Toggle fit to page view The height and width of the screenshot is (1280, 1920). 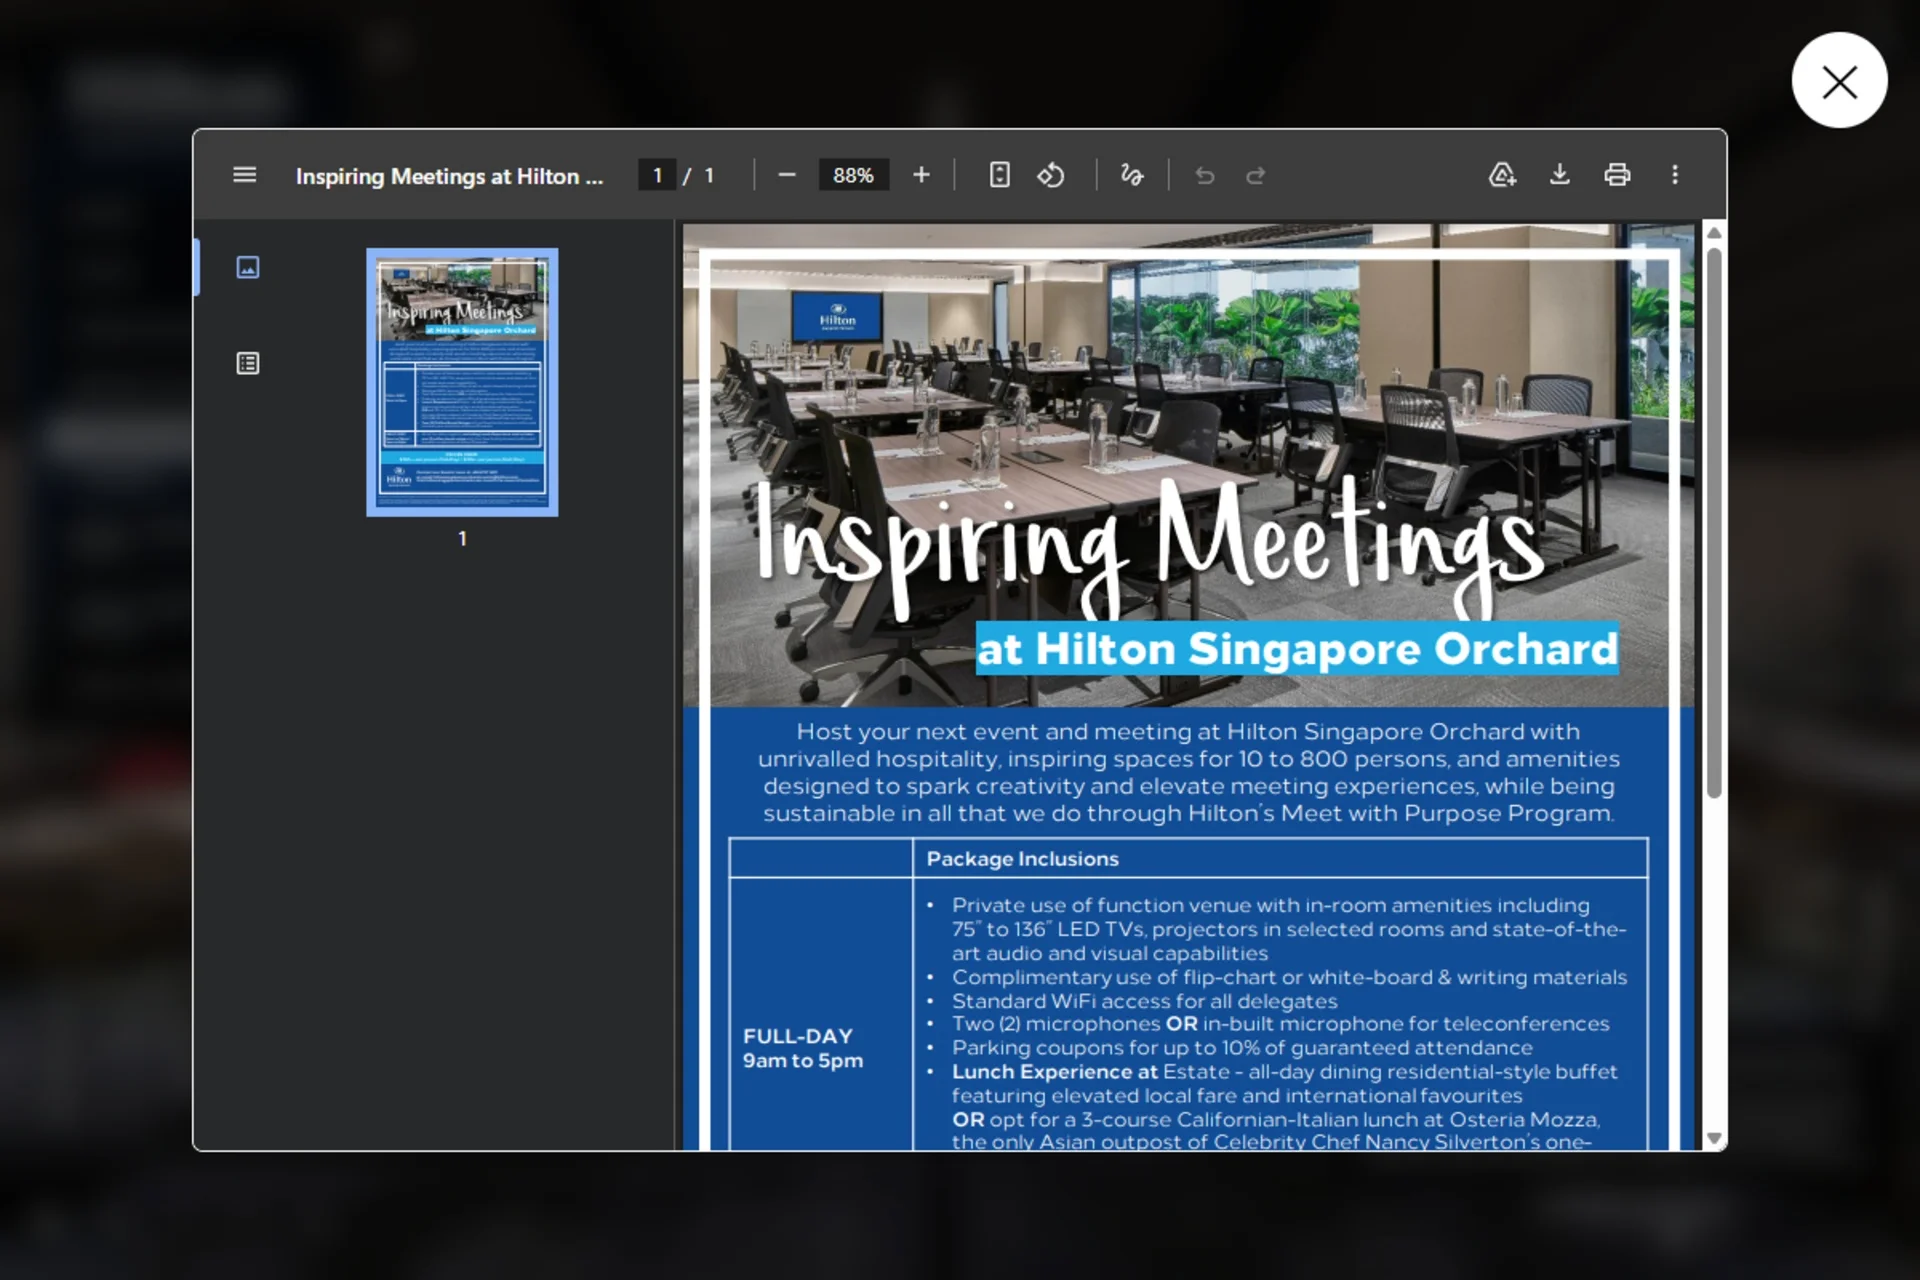point(999,175)
